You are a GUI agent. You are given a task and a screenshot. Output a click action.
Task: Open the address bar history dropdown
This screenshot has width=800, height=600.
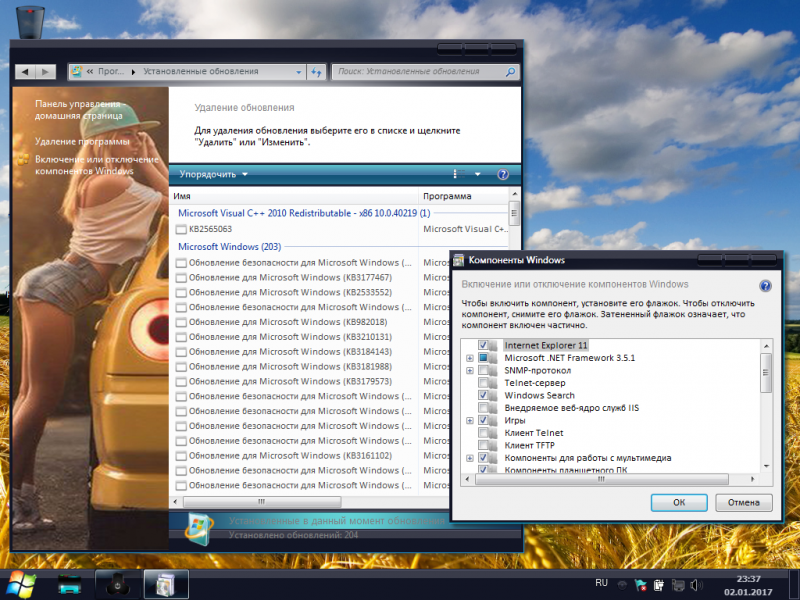tap(299, 72)
